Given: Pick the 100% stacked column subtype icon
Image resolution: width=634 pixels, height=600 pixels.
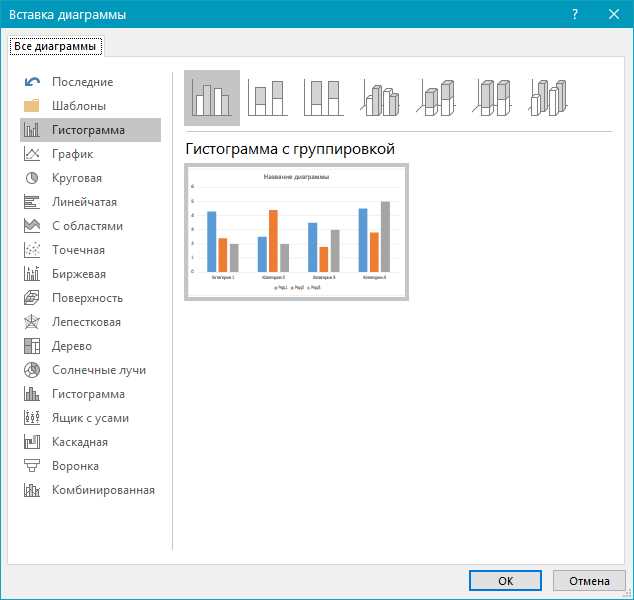Looking at the screenshot, I should 324,98.
